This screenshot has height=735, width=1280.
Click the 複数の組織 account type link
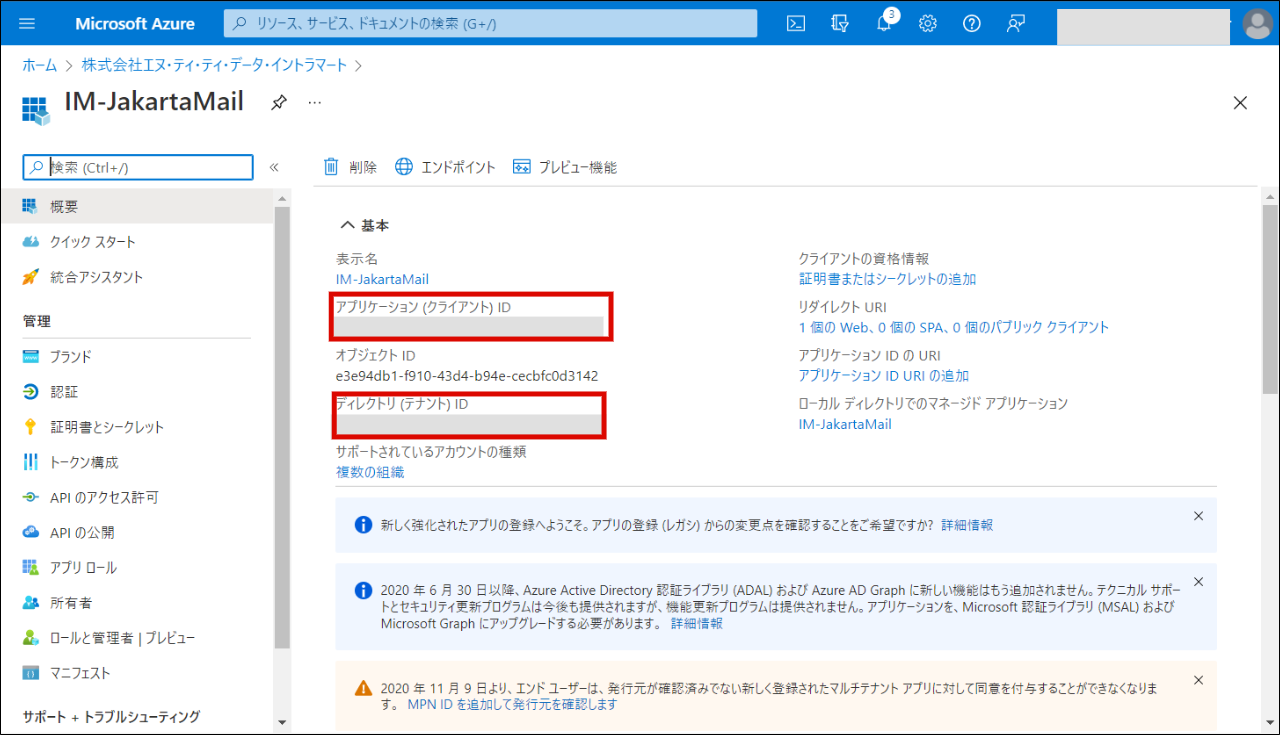370,472
